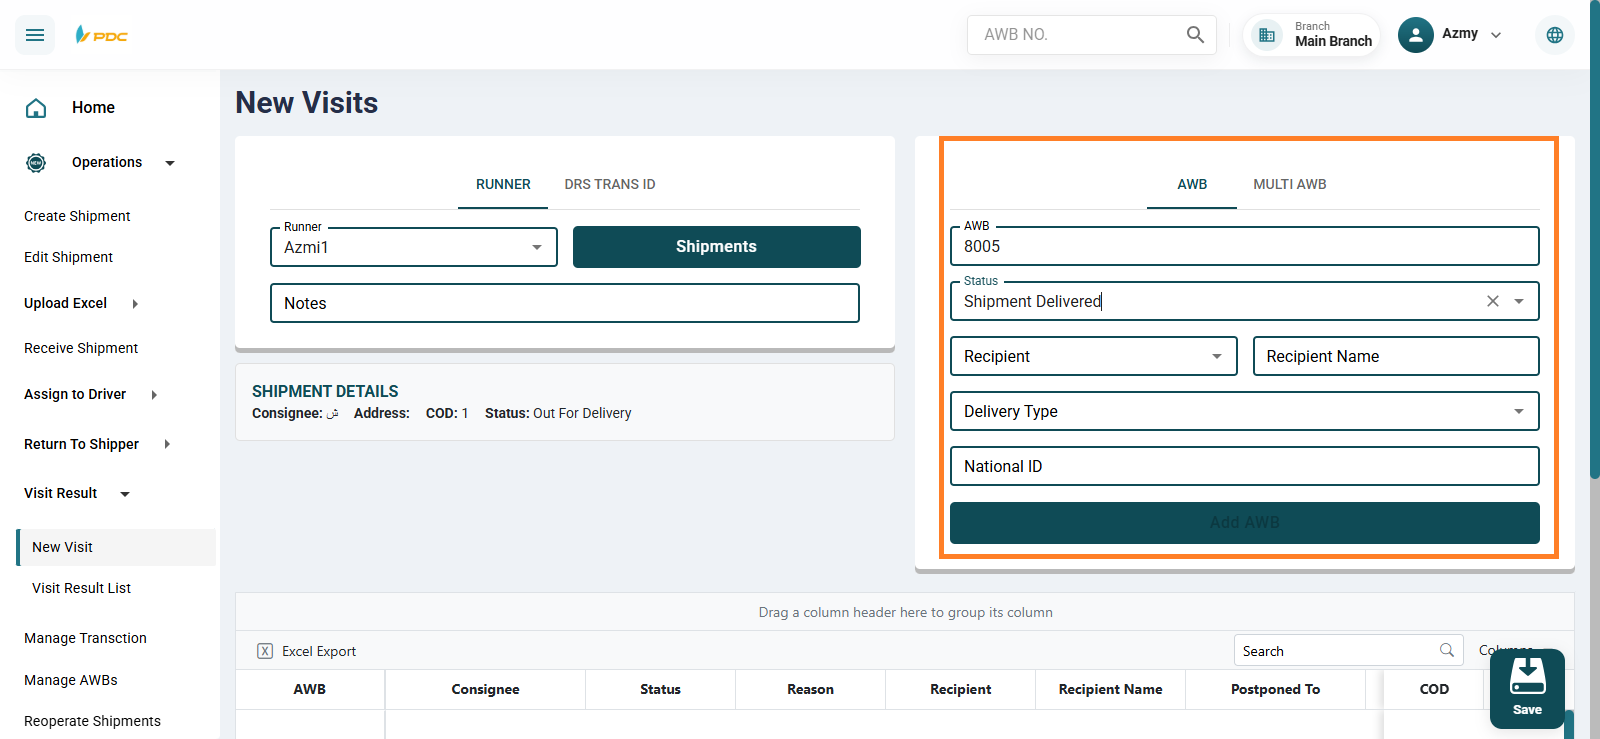This screenshot has height=739, width=1600.
Task: Clear the Shipment Delivered status selection
Action: pyautogui.click(x=1492, y=301)
